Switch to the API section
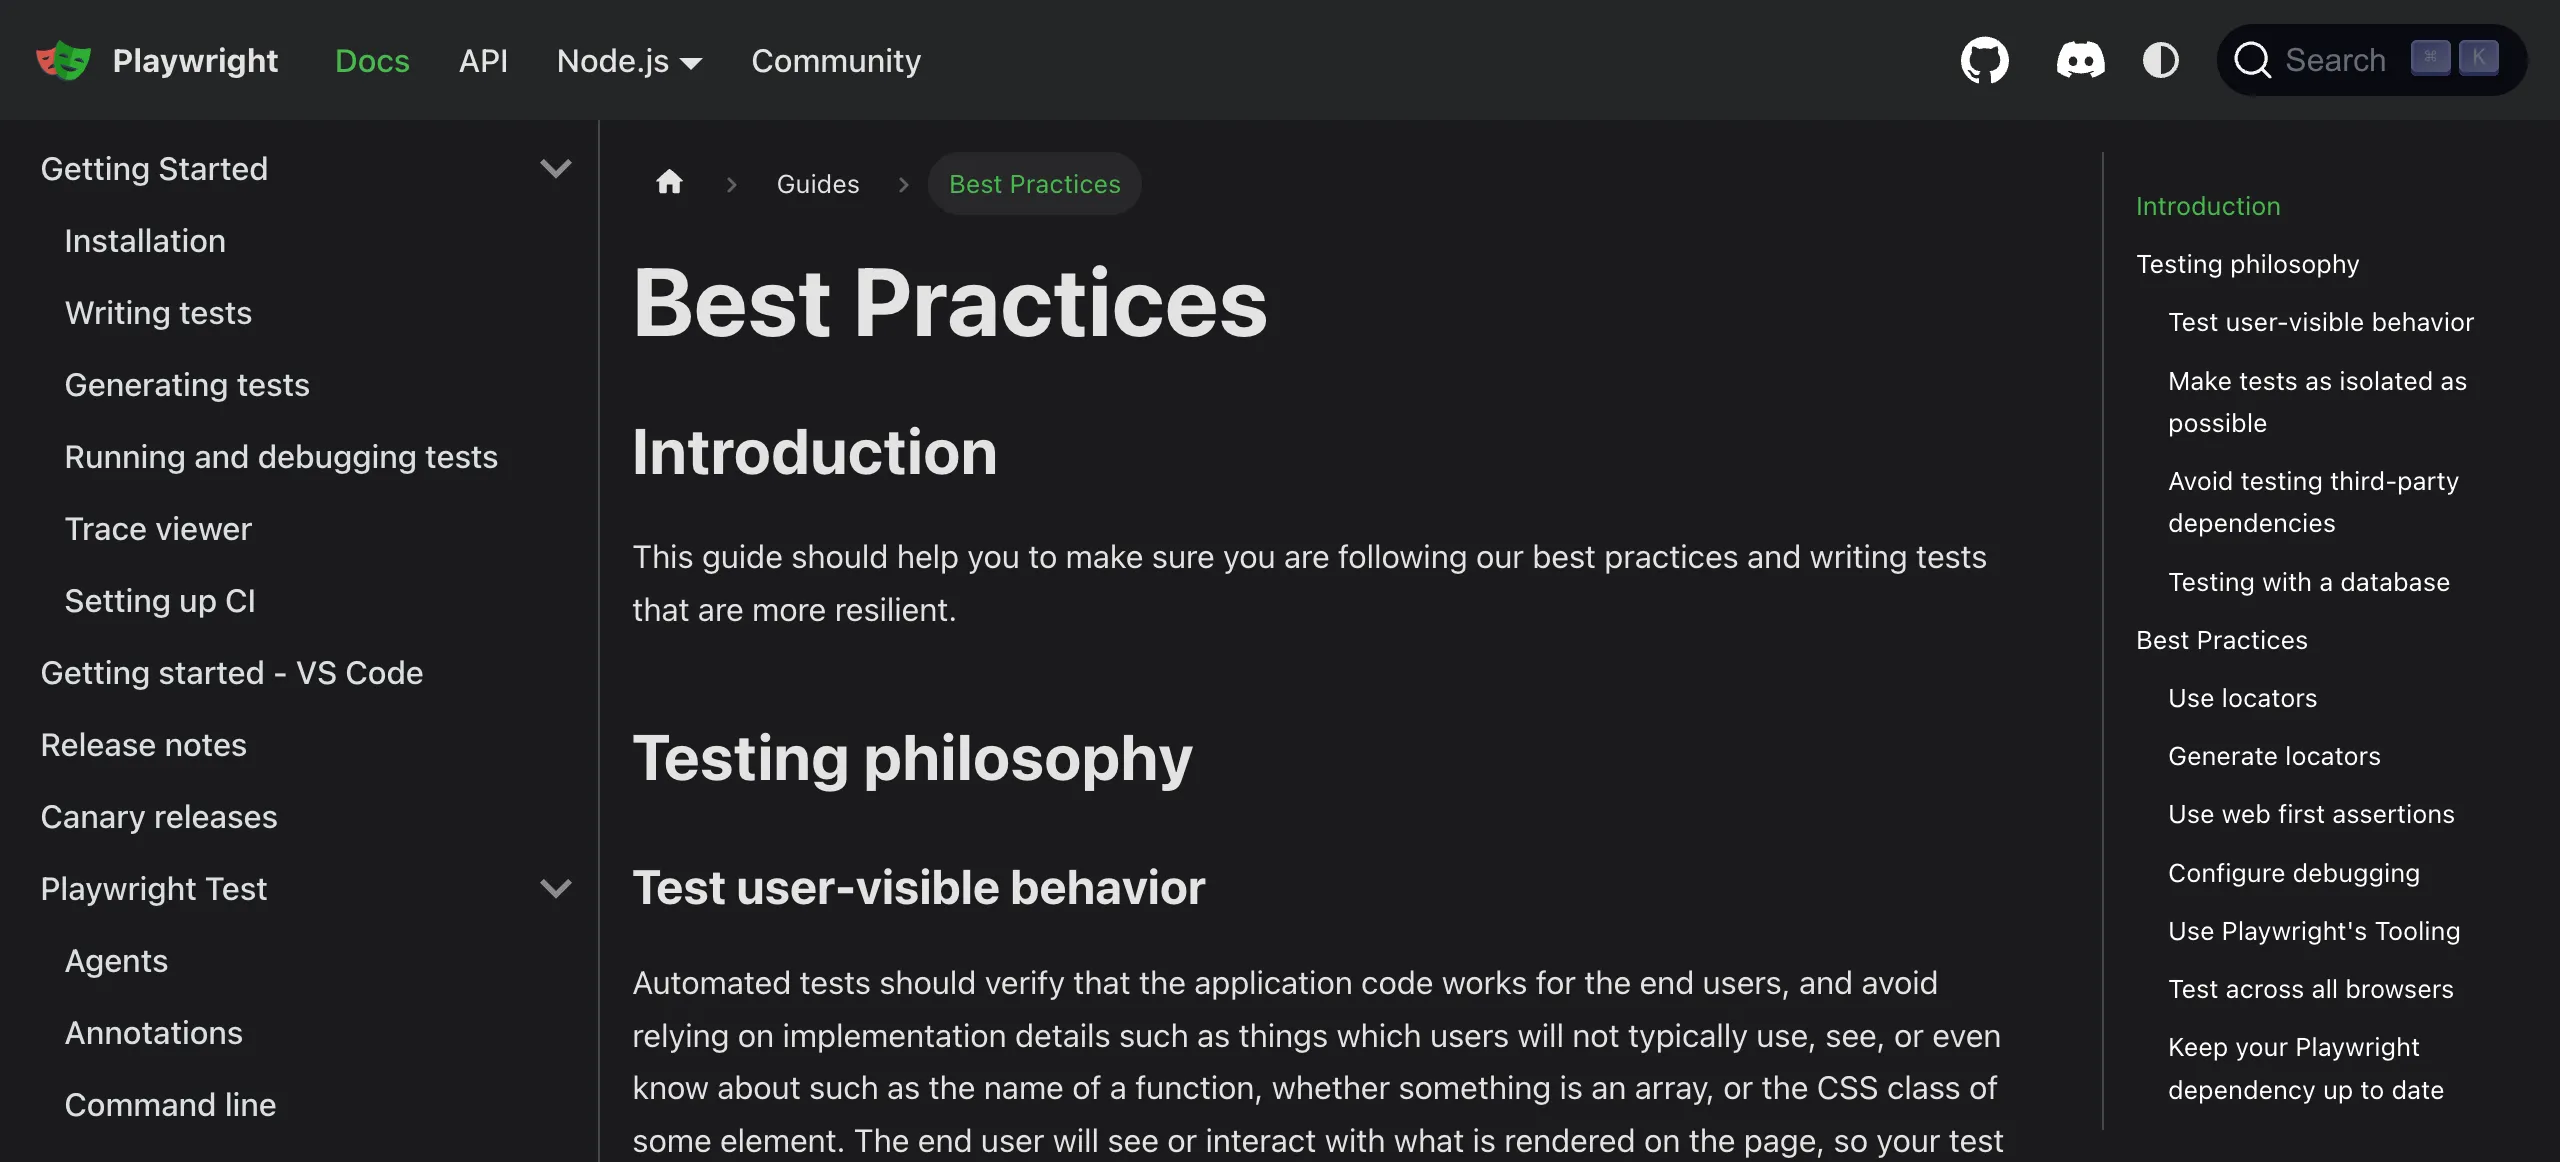The image size is (2560, 1162). [483, 61]
